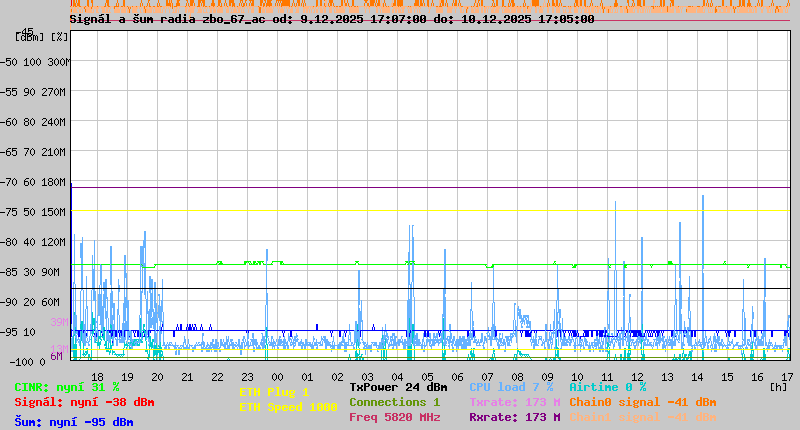Viewport: 800px width, 430px height.
Task: Click the "18" hour label on time axis
Action: (x=97, y=377)
